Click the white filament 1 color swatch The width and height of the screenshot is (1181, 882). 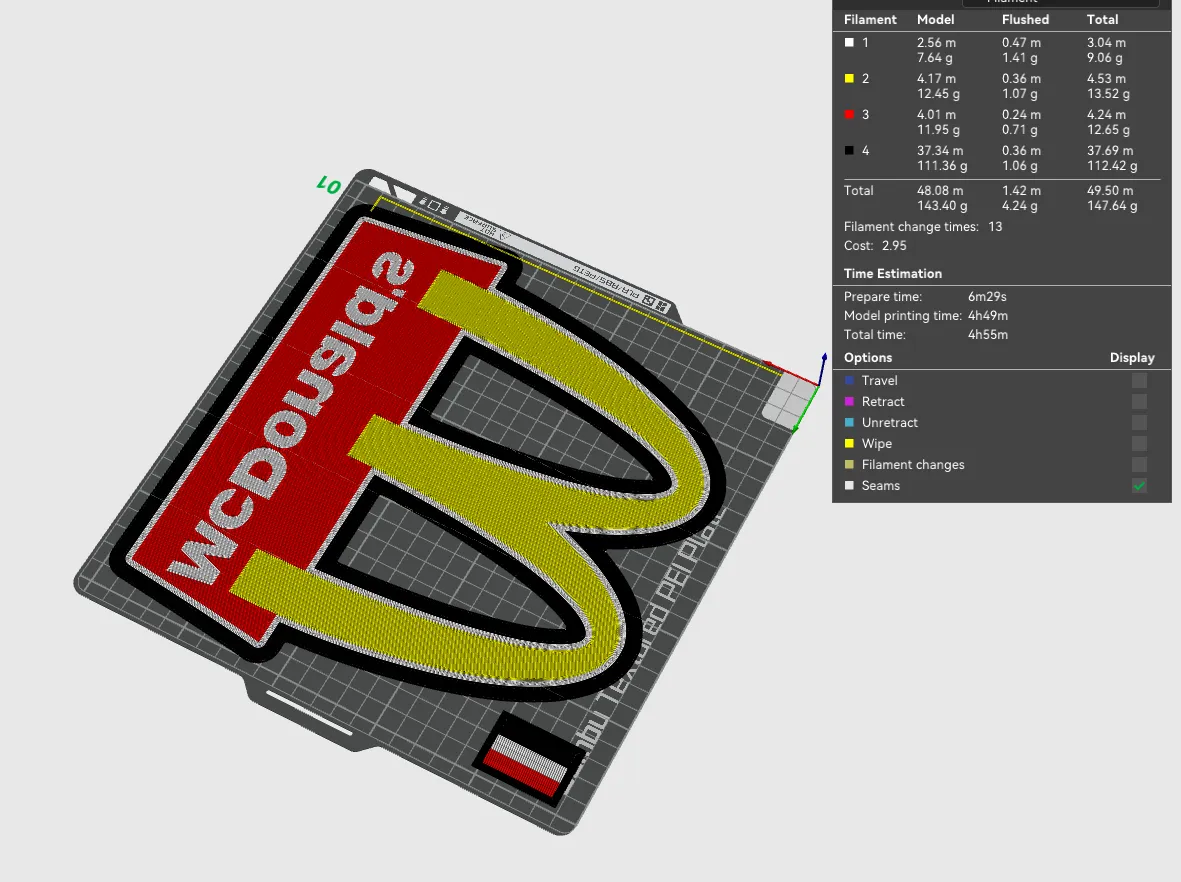850,43
